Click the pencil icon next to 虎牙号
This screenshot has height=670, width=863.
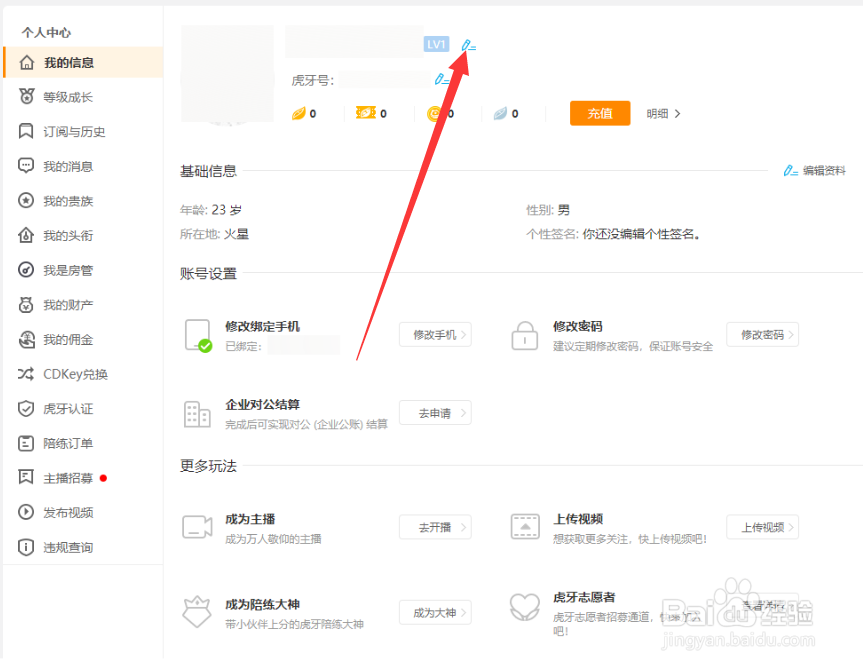[x=441, y=80]
